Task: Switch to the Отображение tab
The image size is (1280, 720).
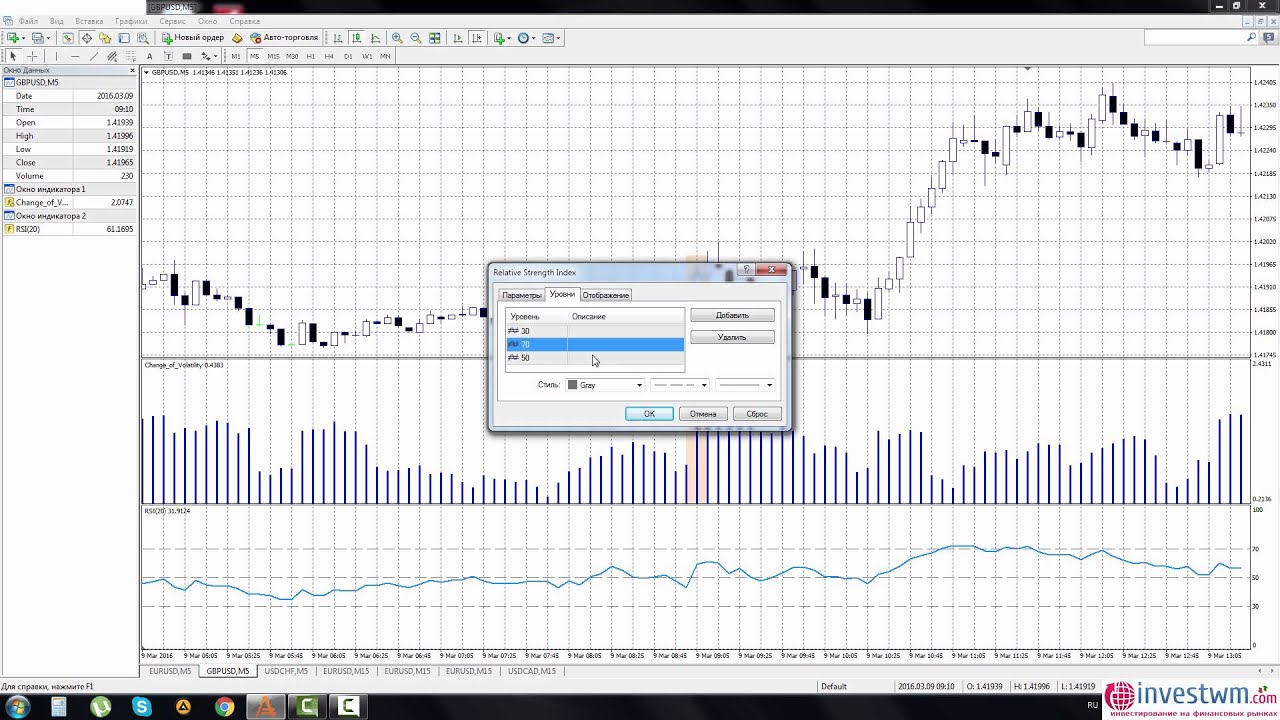Action: click(606, 295)
